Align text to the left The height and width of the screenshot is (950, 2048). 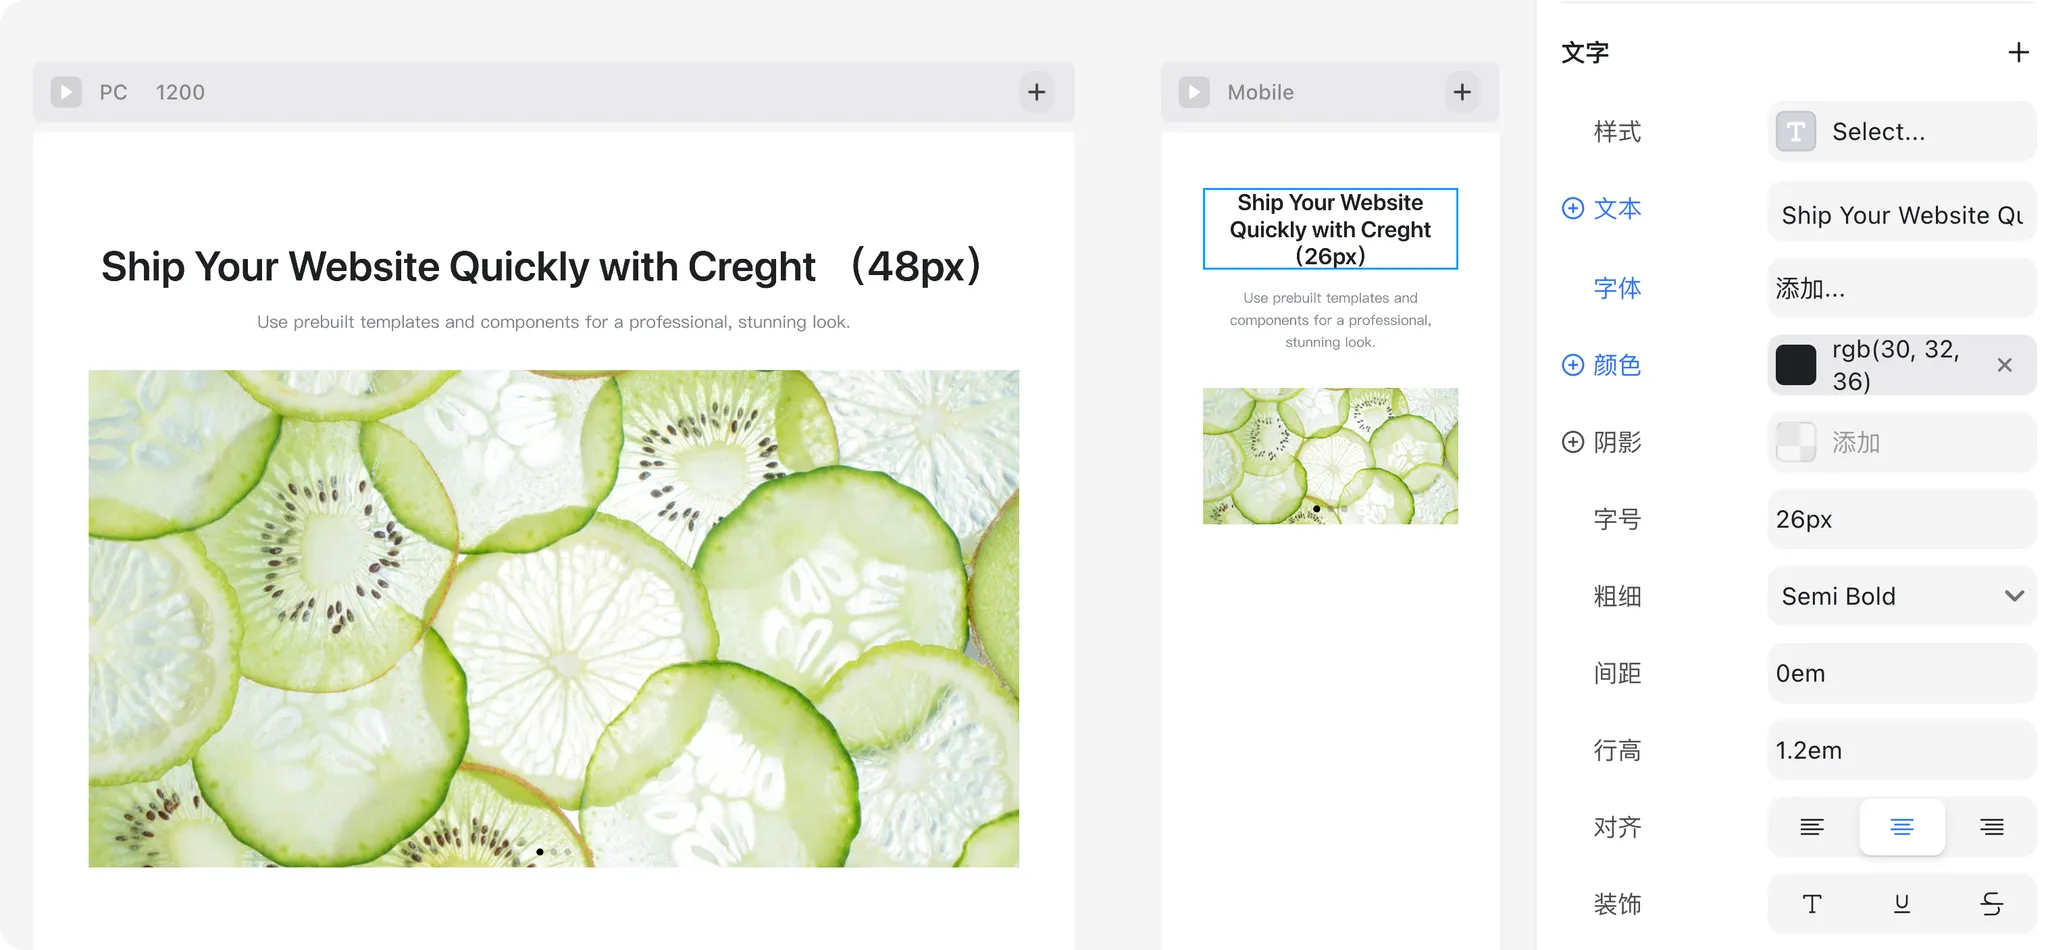click(1812, 827)
